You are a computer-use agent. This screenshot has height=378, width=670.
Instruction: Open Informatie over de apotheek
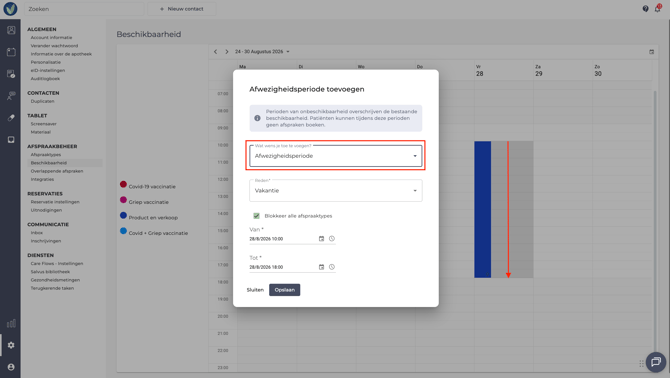pyautogui.click(x=61, y=54)
